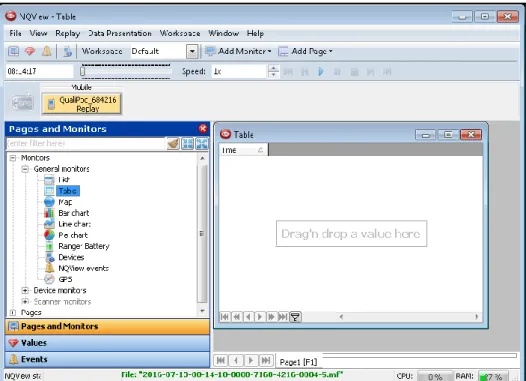
Task: Click the Drag'n drop a value box
Action: tap(351, 233)
